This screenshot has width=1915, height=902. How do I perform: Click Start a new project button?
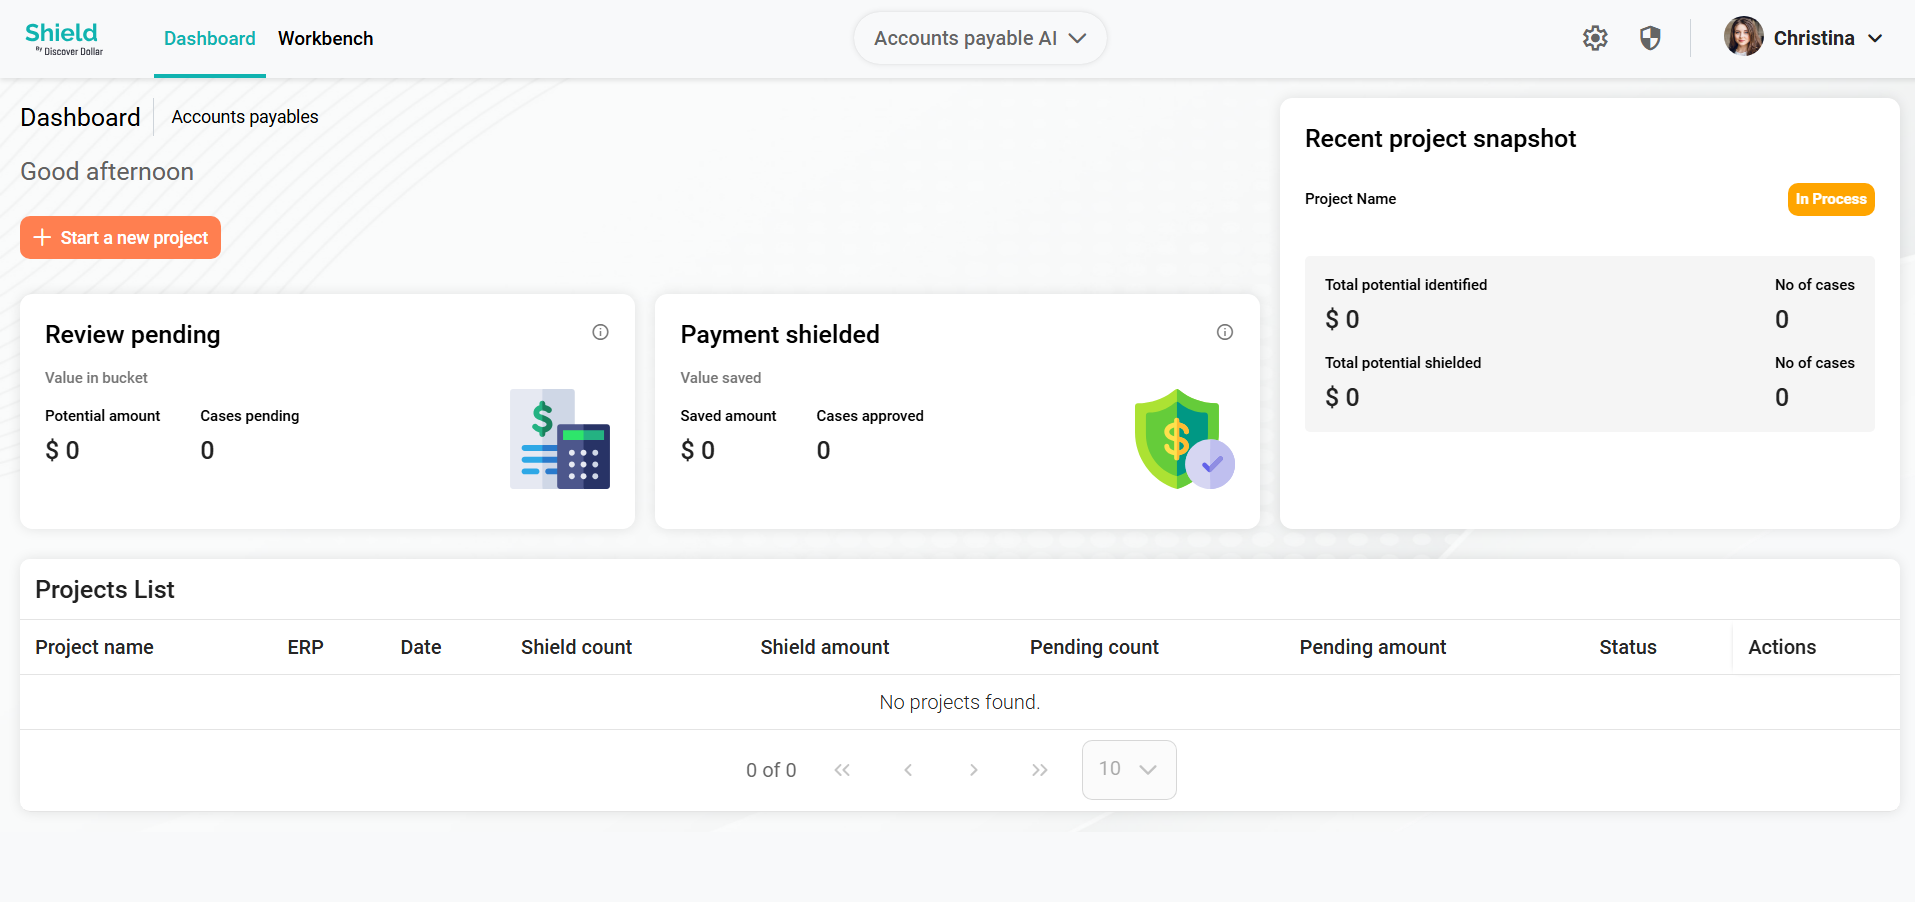coord(120,237)
